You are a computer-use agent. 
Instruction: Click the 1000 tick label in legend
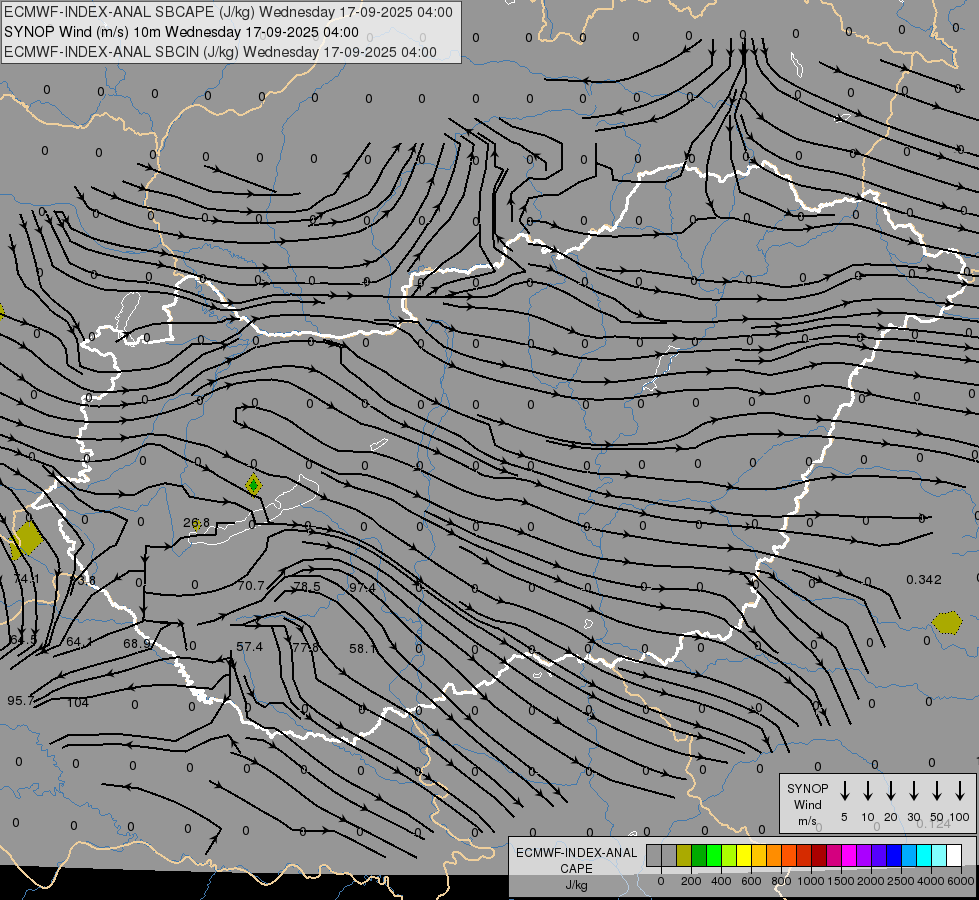pos(811,881)
